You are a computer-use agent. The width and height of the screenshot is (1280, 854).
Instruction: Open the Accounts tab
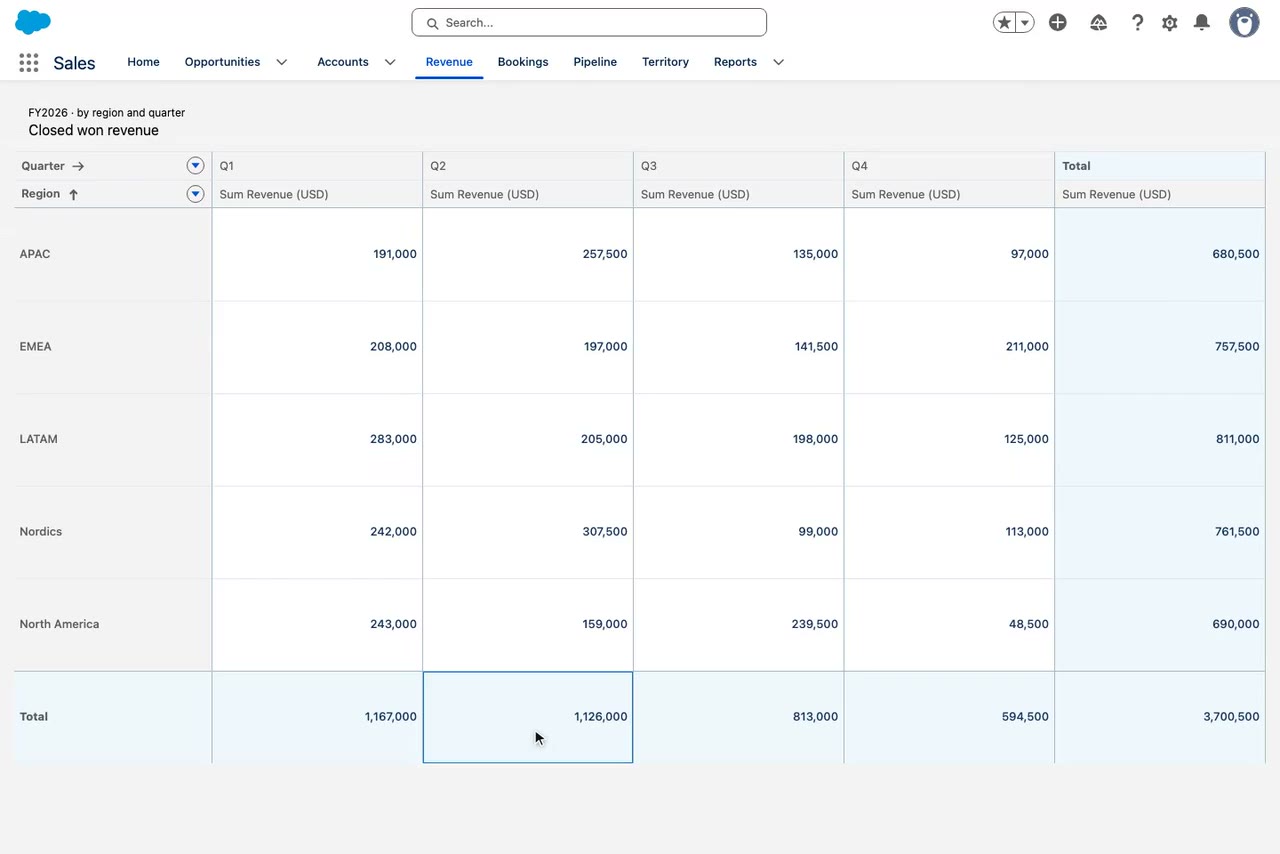pyautogui.click(x=343, y=62)
